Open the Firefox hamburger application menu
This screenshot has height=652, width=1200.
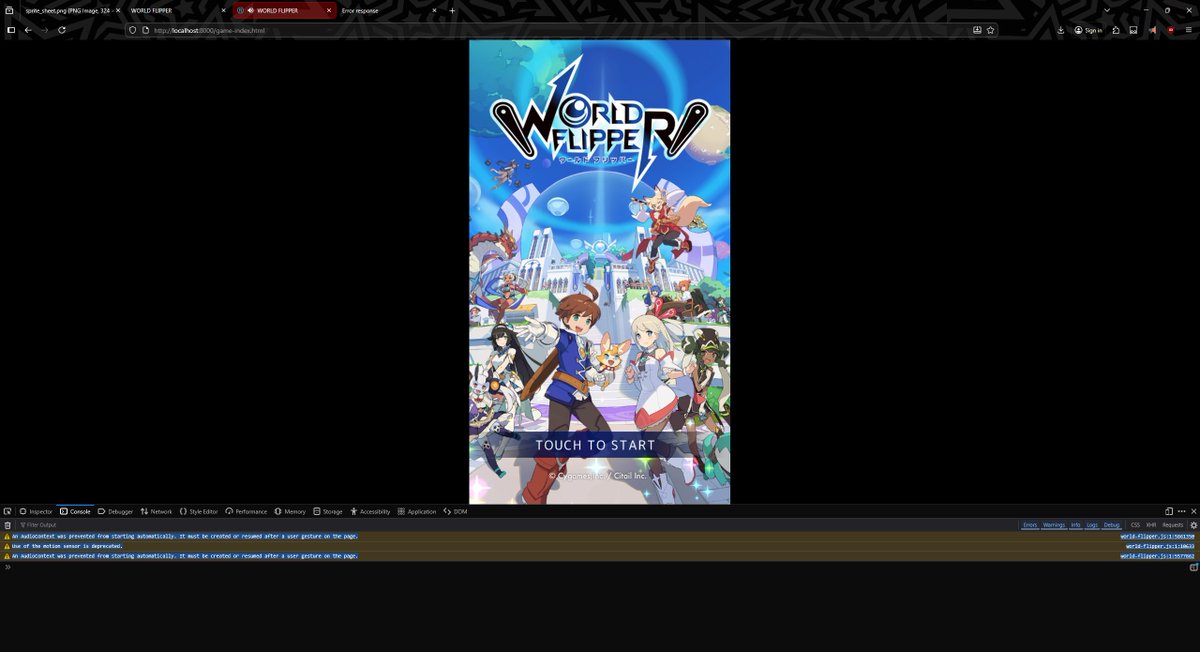1189,30
